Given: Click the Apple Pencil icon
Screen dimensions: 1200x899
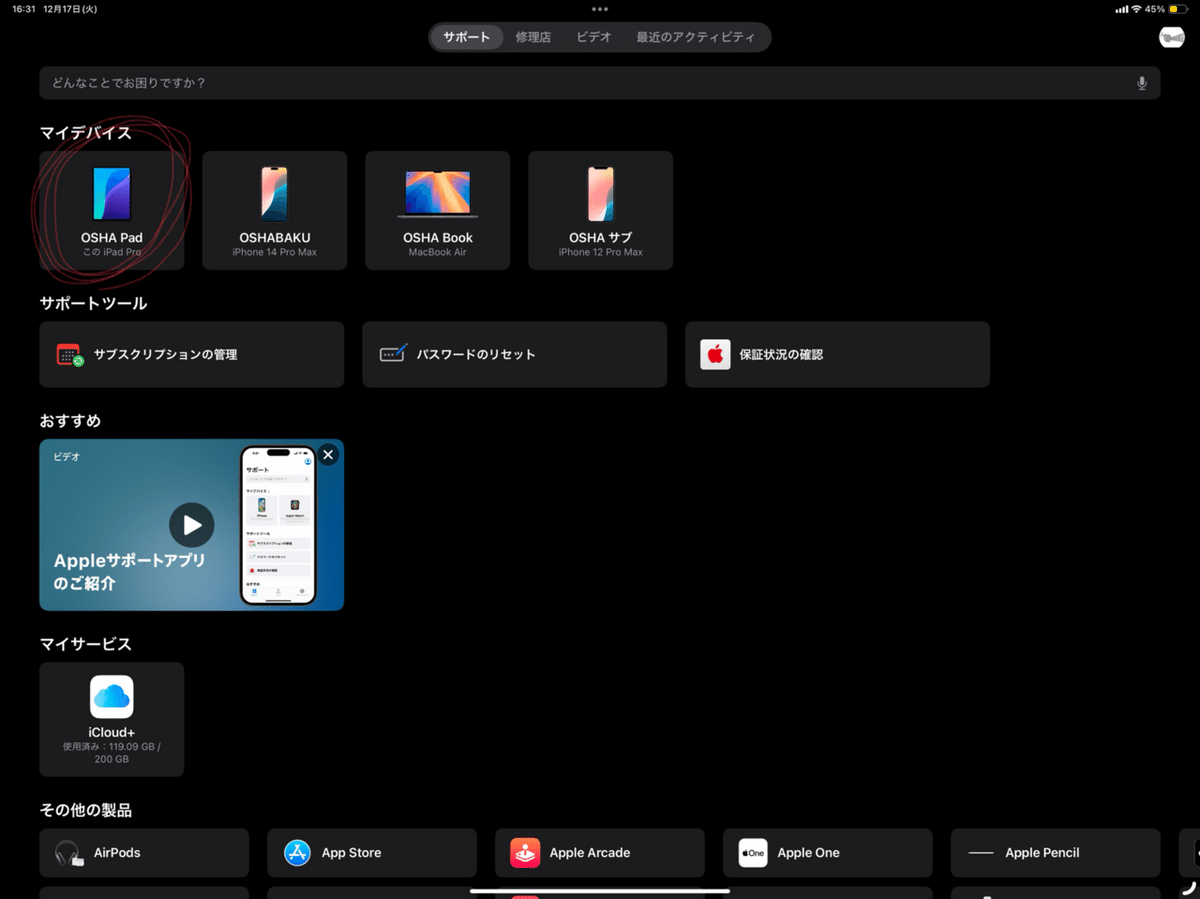Looking at the screenshot, I should click(981, 853).
